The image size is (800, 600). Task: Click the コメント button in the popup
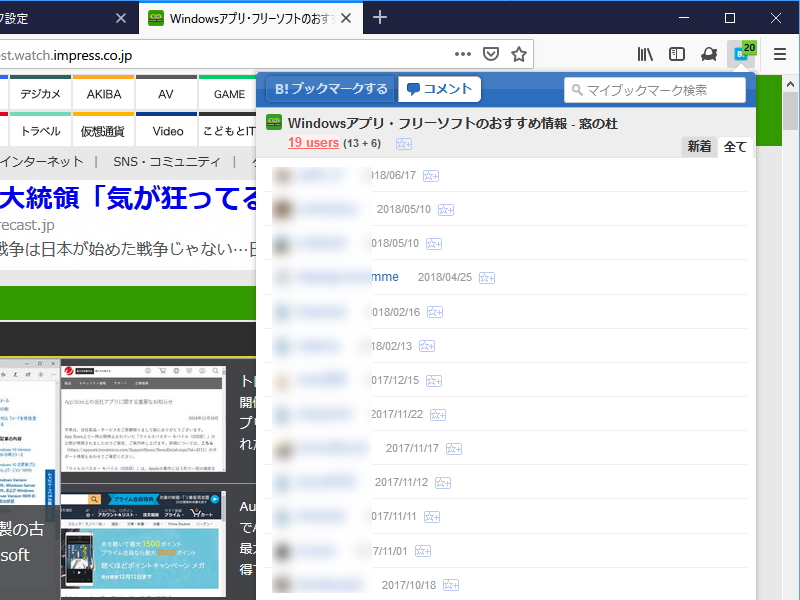pyautogui.click(x=439, y=89)
